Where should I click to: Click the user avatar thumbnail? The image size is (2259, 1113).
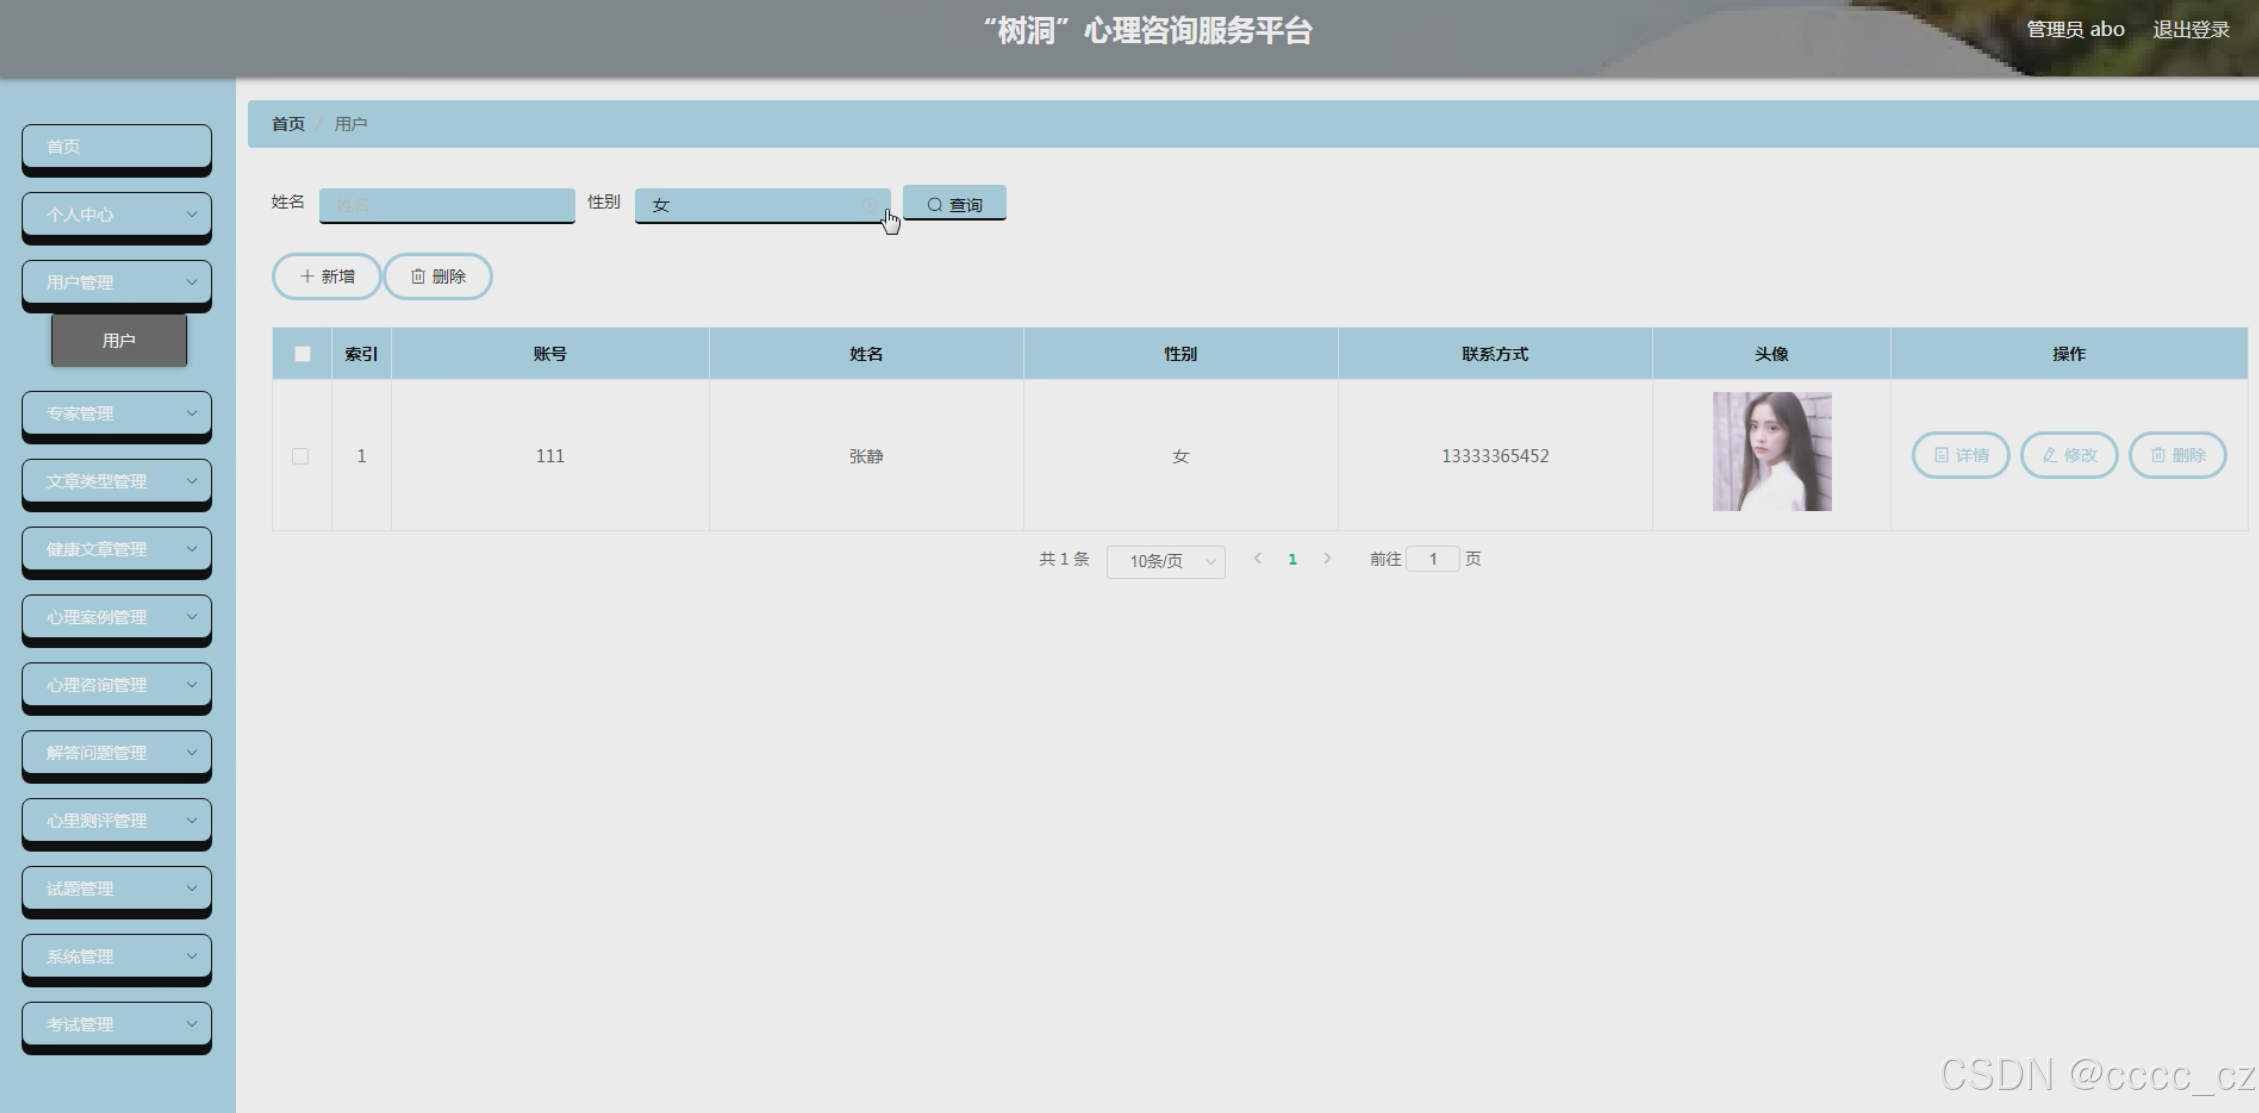point(1771,451)
